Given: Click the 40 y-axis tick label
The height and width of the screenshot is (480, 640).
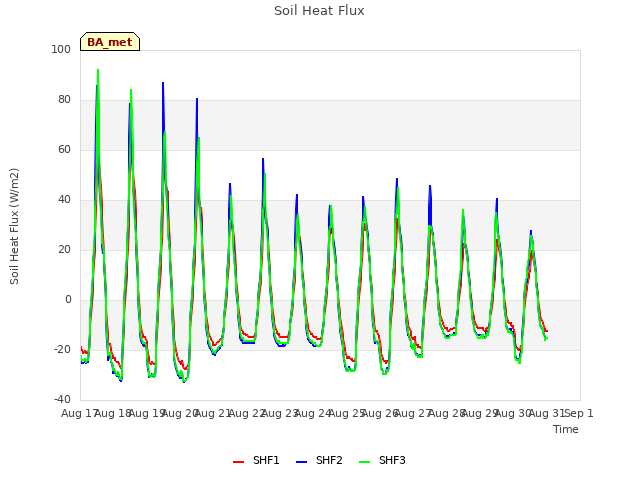Looking at the screenshot, I should [x=64, y=200].
